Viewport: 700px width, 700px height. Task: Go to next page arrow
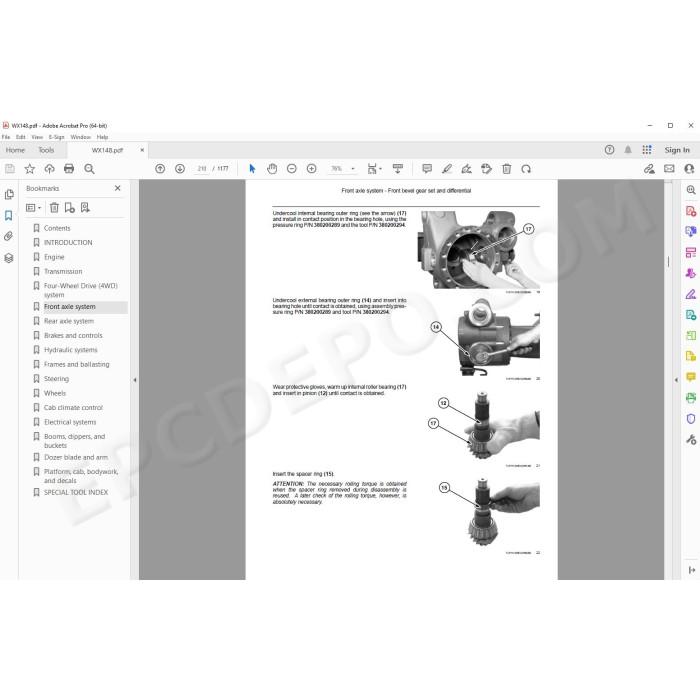180,169
